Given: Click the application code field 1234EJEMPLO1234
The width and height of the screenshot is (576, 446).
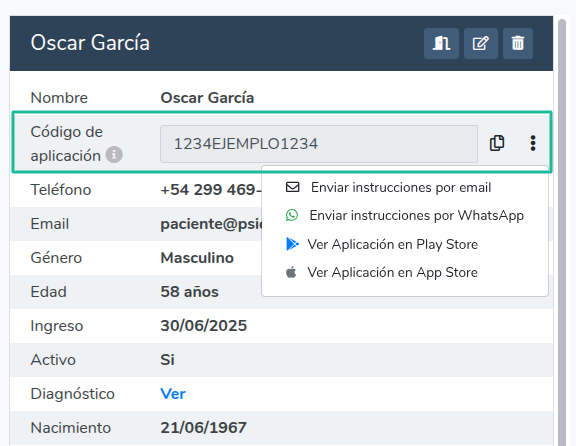Looking at the screenshot, I should tap(319, 144).
